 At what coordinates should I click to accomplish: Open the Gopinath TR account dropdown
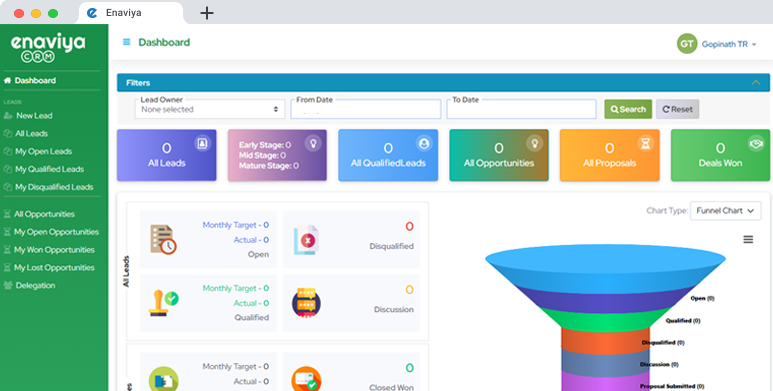(729, 44)
